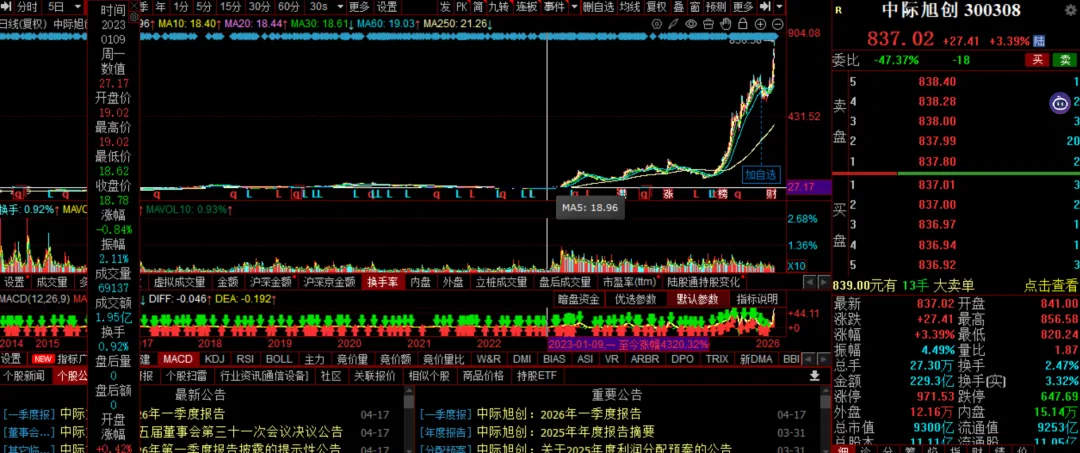Screen dimensions: 1080x453
Task: Toggle the 九转 indicator
Action: click(x=498, y=7)
